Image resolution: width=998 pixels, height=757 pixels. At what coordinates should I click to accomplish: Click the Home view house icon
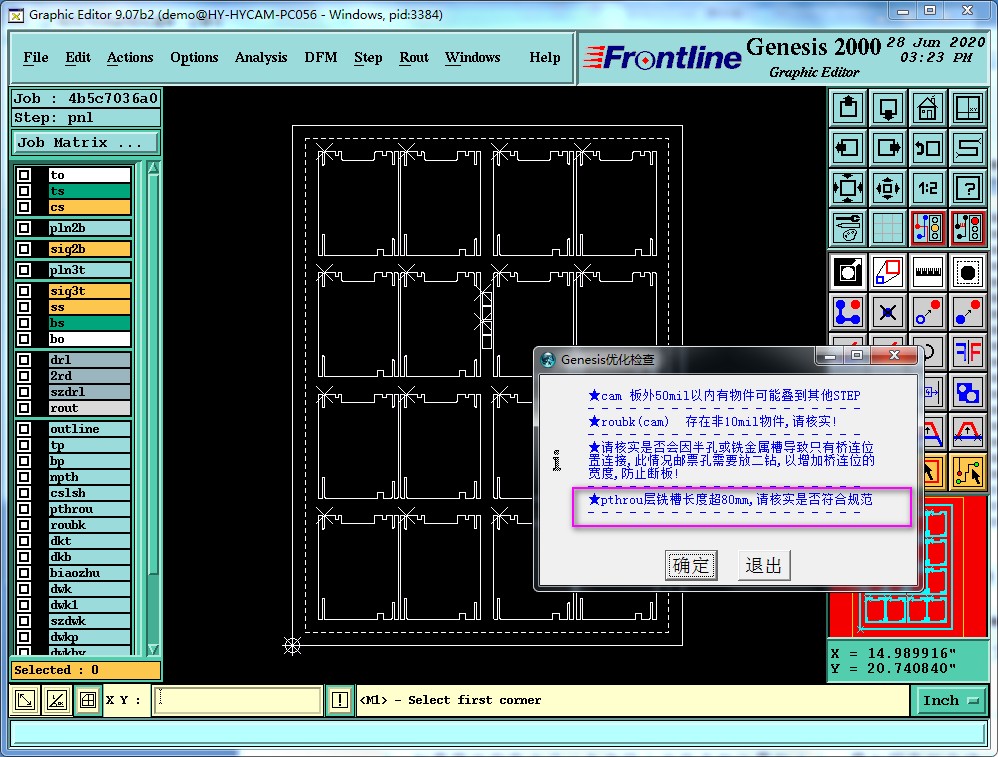[927, 108]
